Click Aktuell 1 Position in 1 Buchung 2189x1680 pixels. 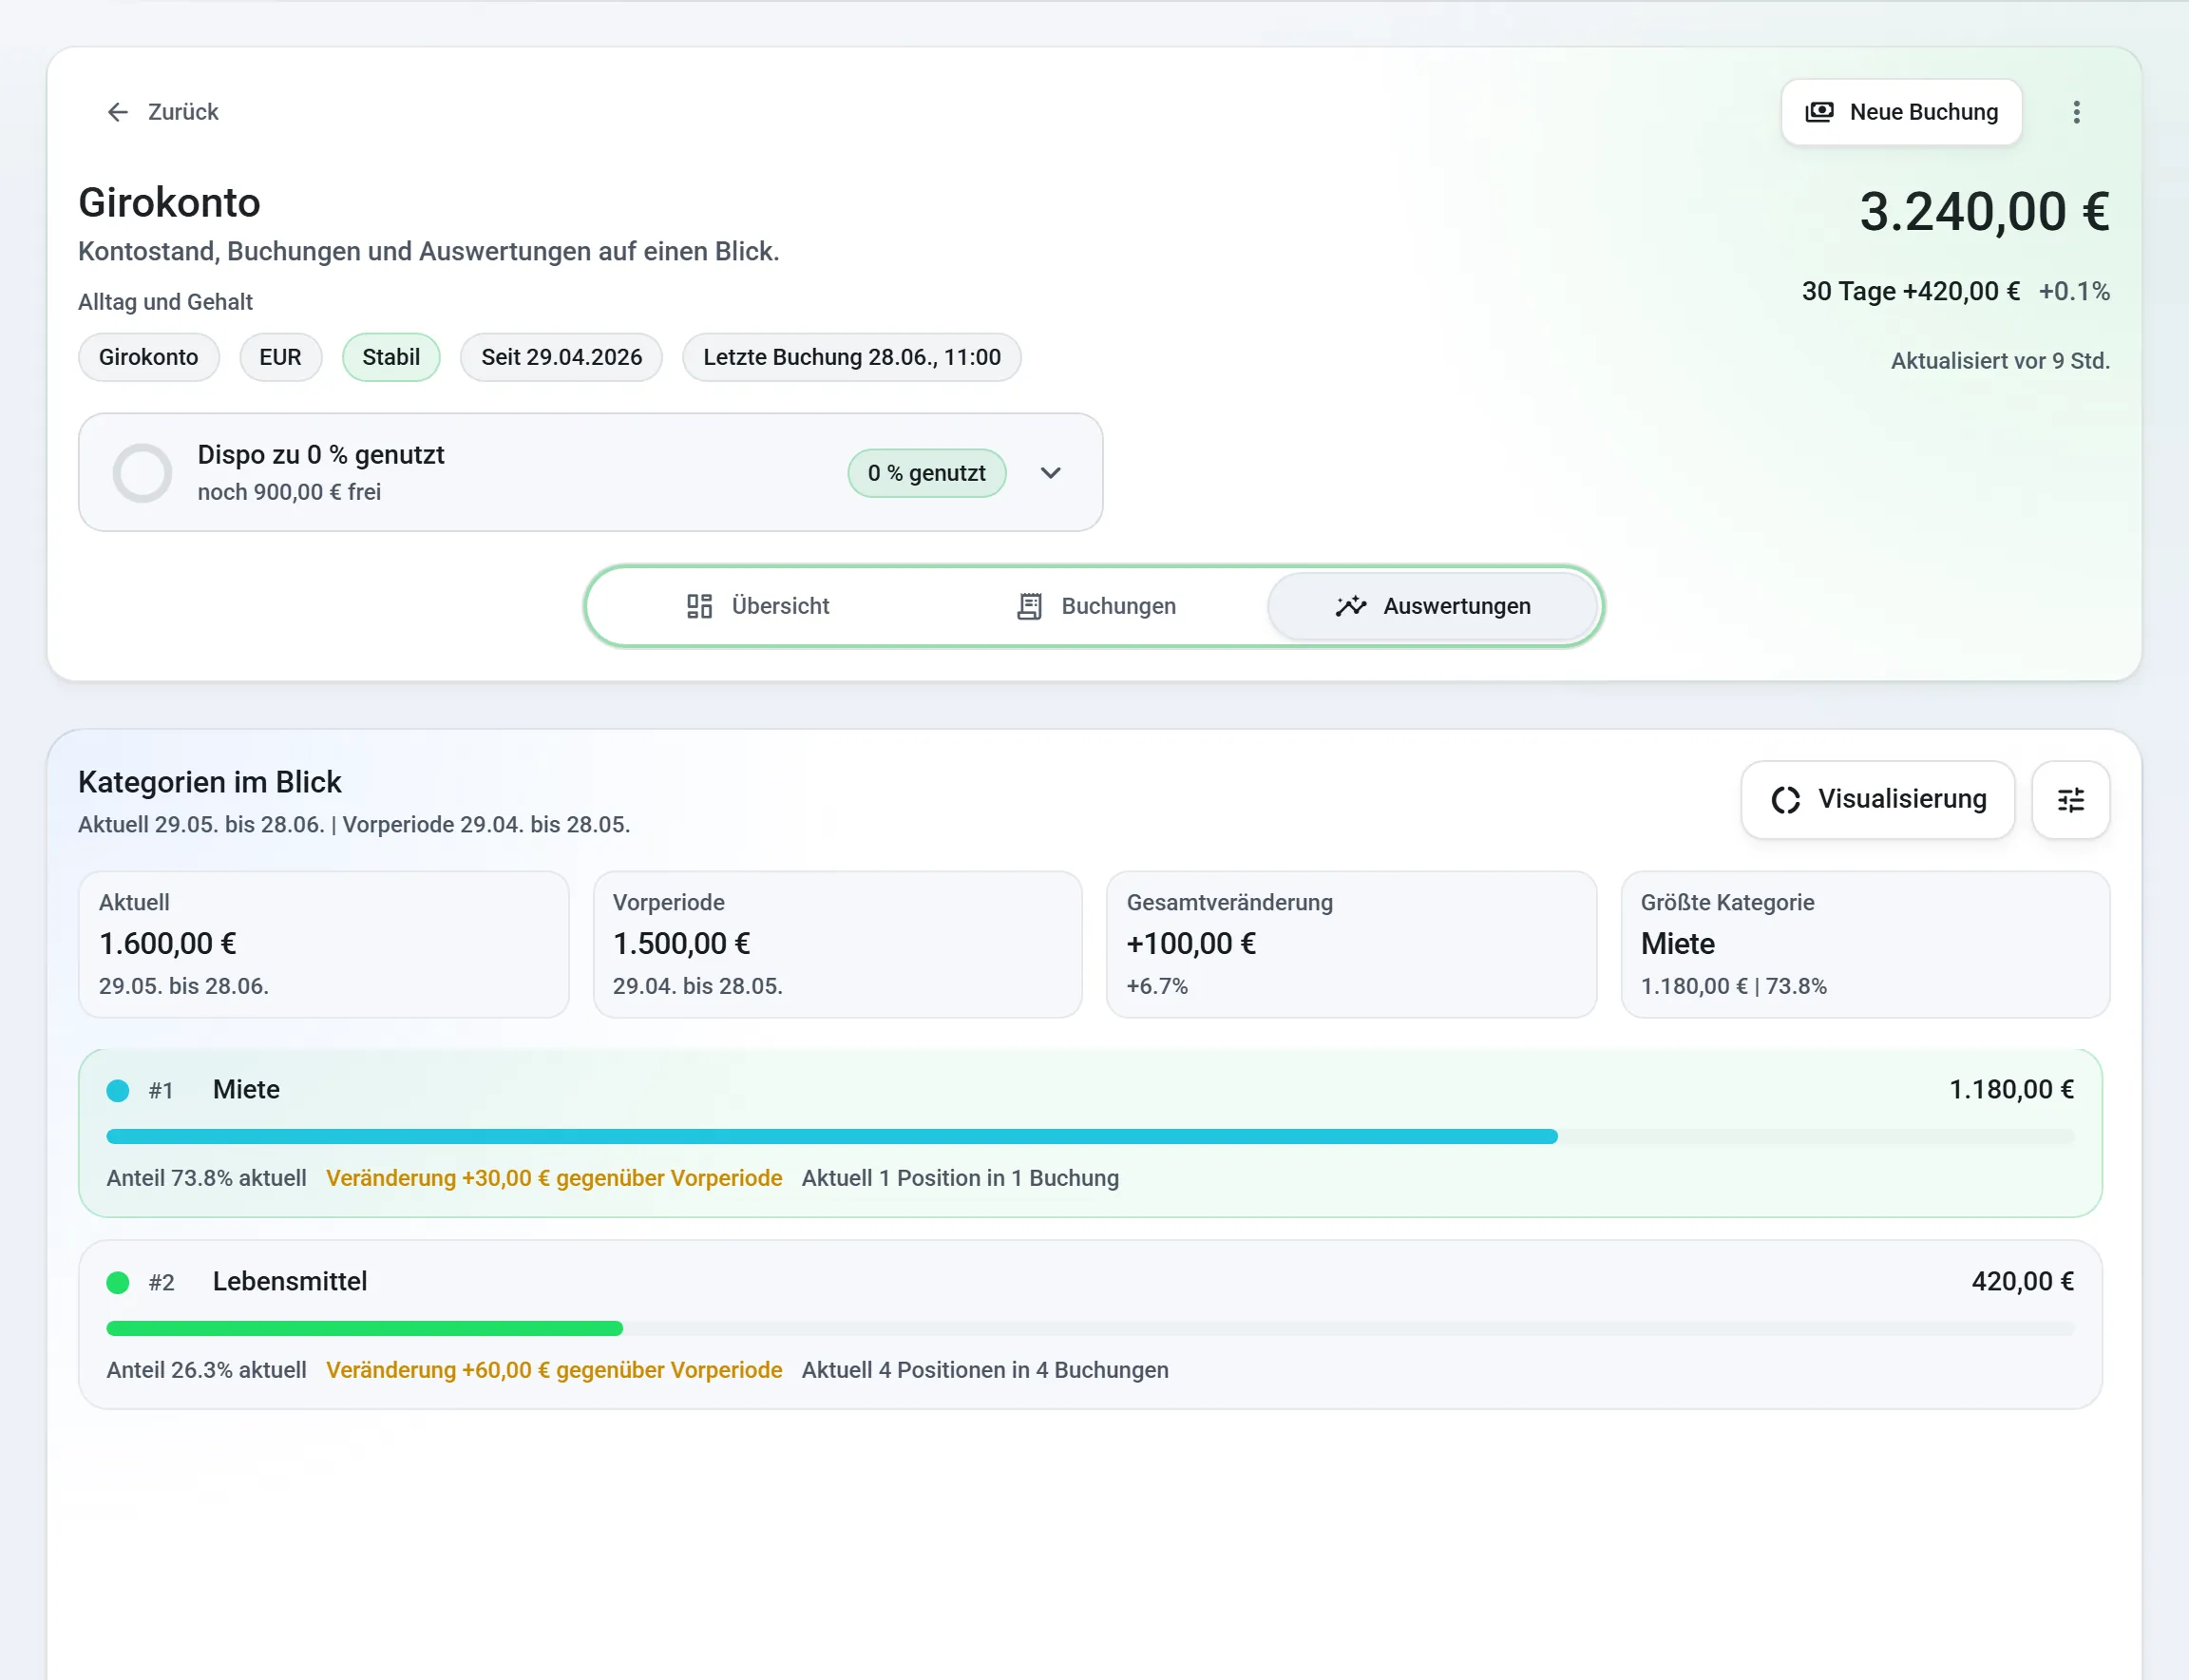point(960,1178)
